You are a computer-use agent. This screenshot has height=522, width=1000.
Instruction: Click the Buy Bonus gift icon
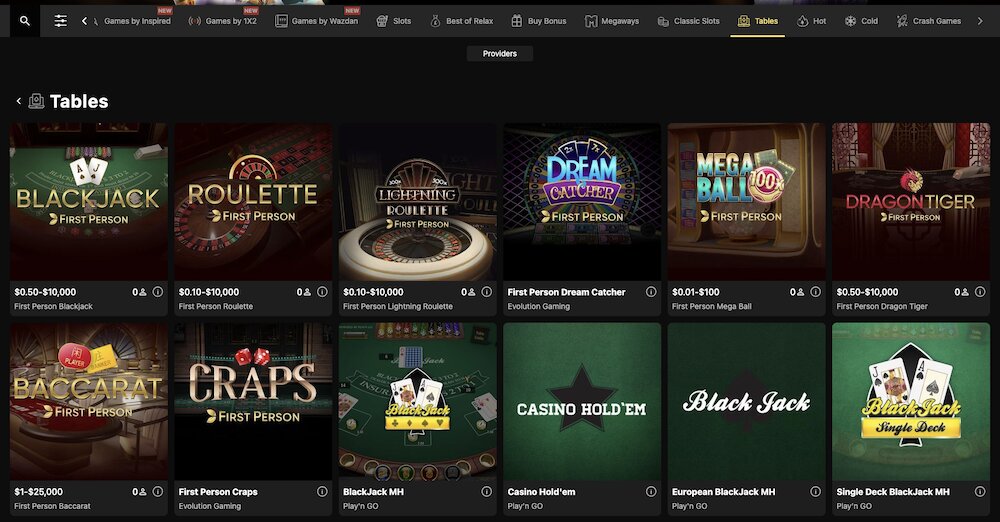(517, 21)
